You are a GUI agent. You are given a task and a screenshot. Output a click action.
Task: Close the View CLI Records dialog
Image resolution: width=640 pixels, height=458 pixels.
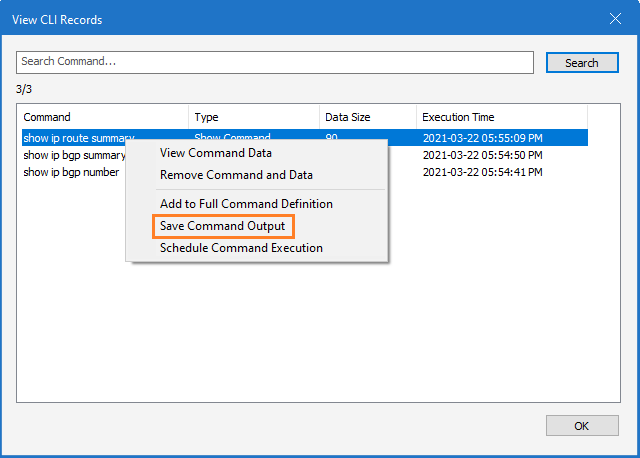615,19
